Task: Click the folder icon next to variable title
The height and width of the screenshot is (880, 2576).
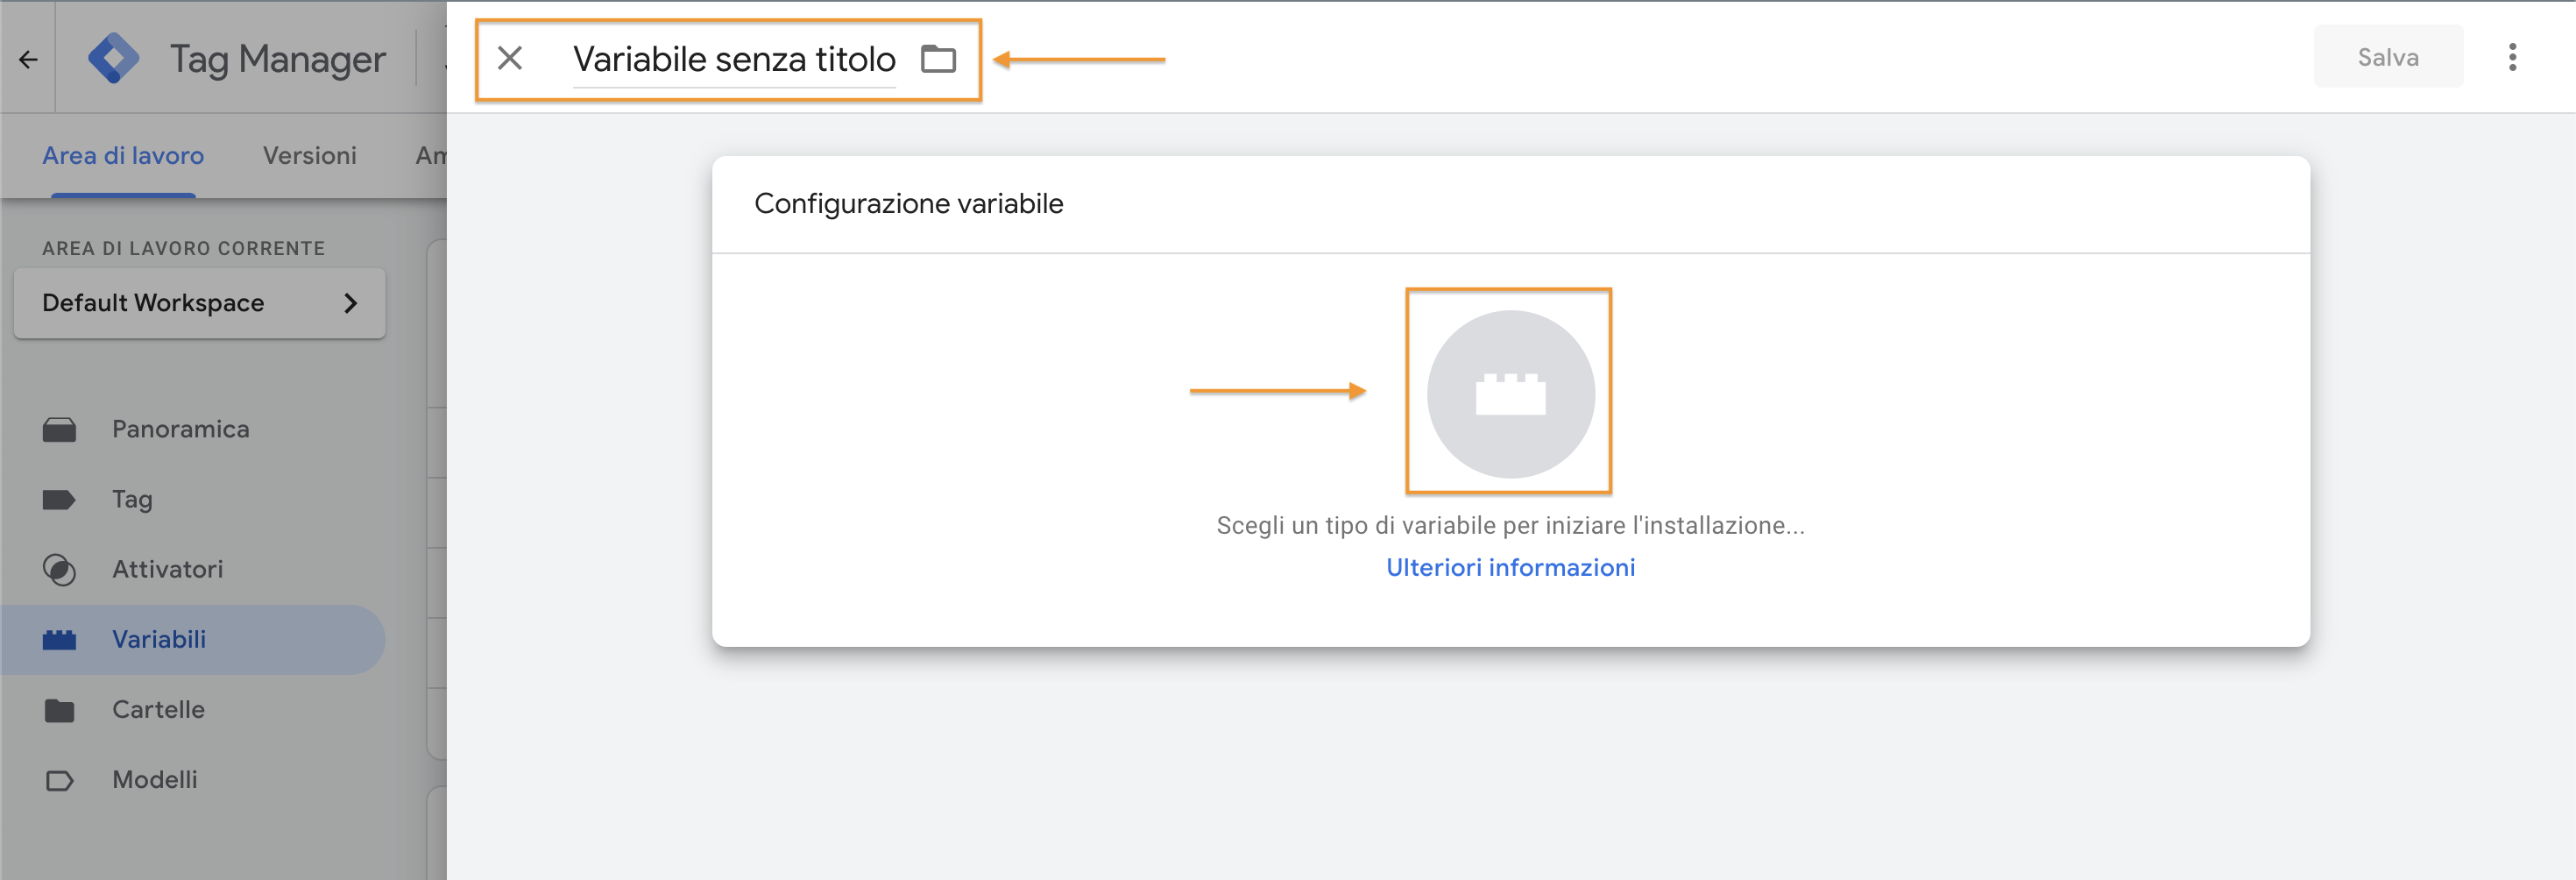Action: [x=938, y=59]
